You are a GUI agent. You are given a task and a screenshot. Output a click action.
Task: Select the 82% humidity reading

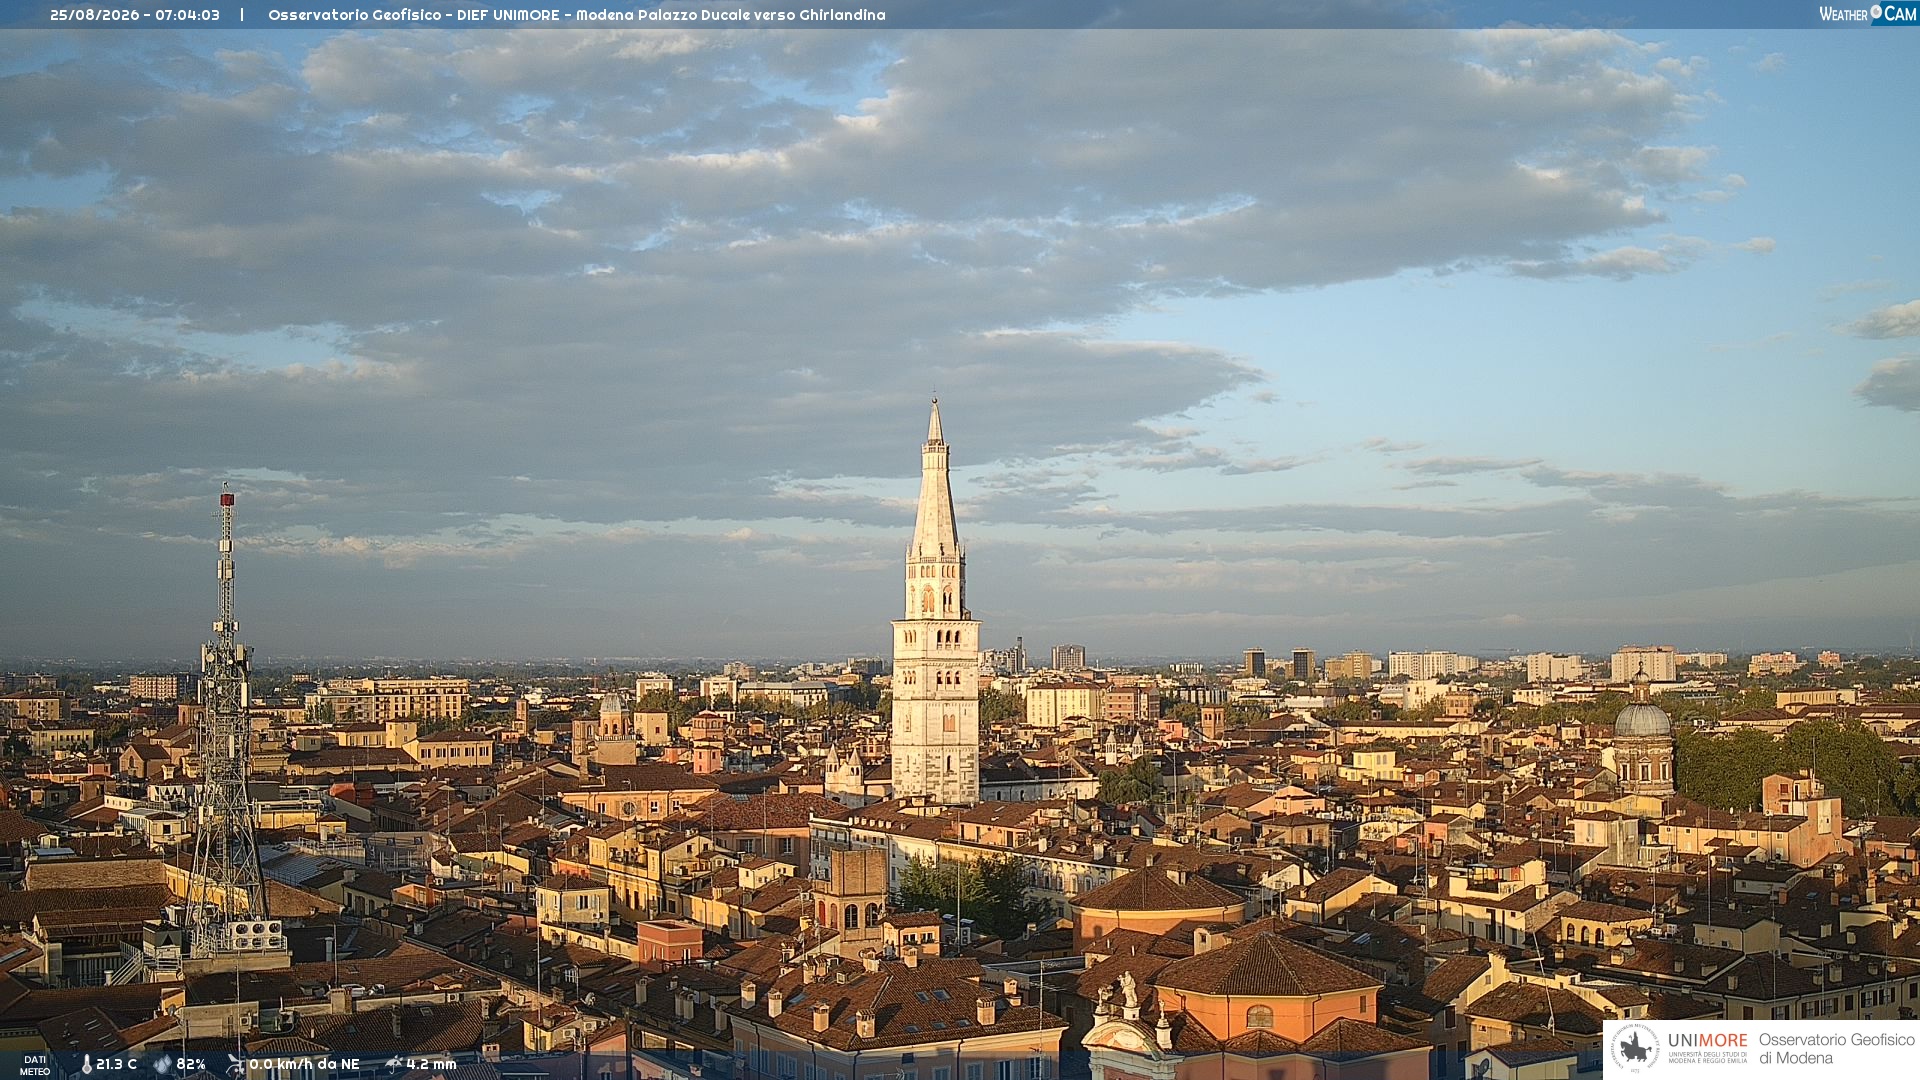(x=191, y=1064)
